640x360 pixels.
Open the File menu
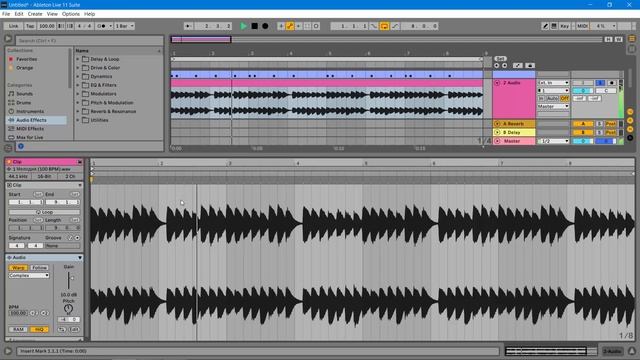6,14
